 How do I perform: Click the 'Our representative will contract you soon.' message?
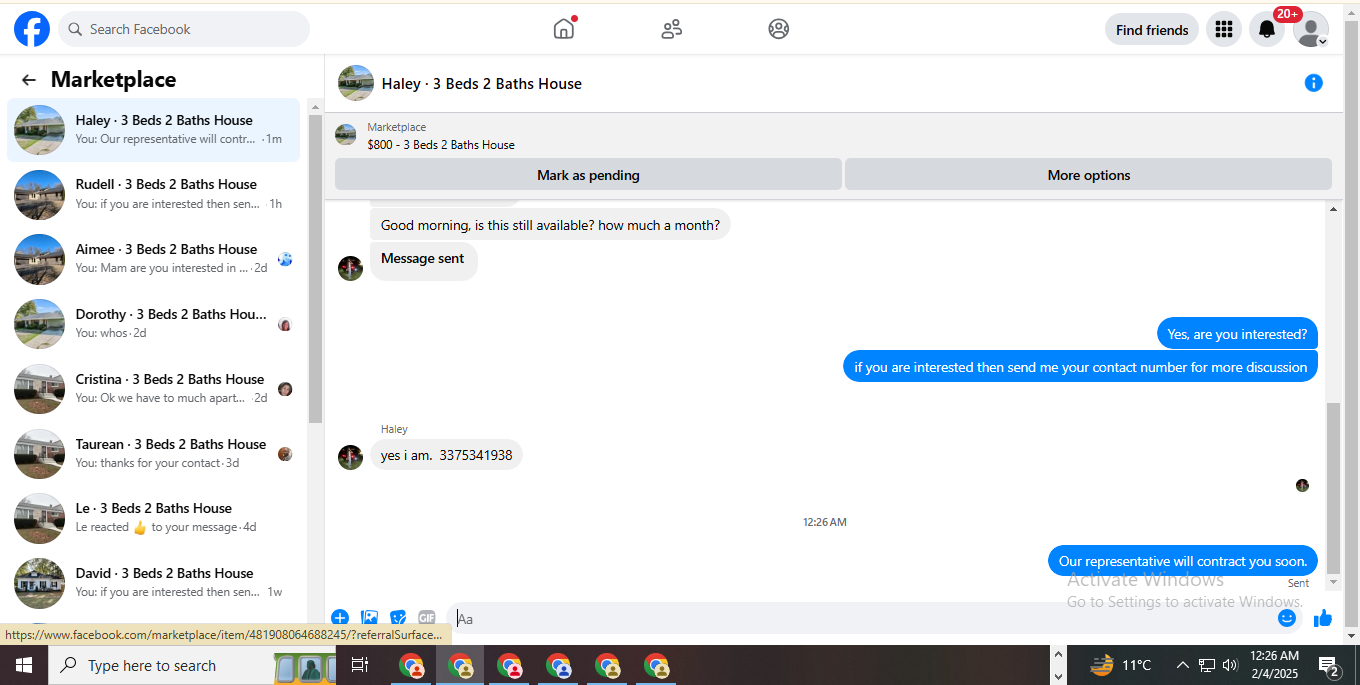pyautogui.click(x=1183, y=561)
